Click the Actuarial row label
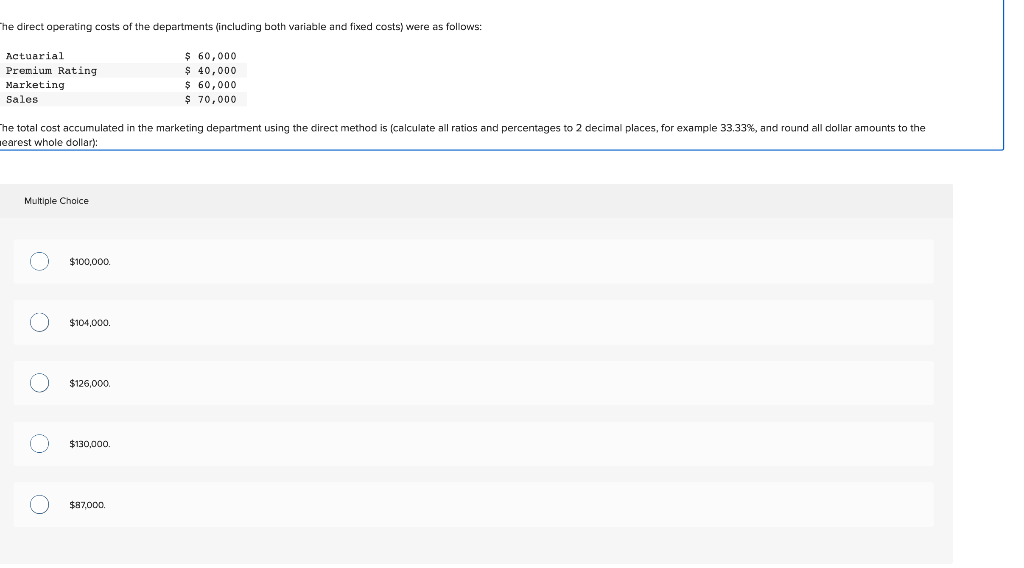Viewport: 1024px width, 568px height. click(x=35, y=56)
